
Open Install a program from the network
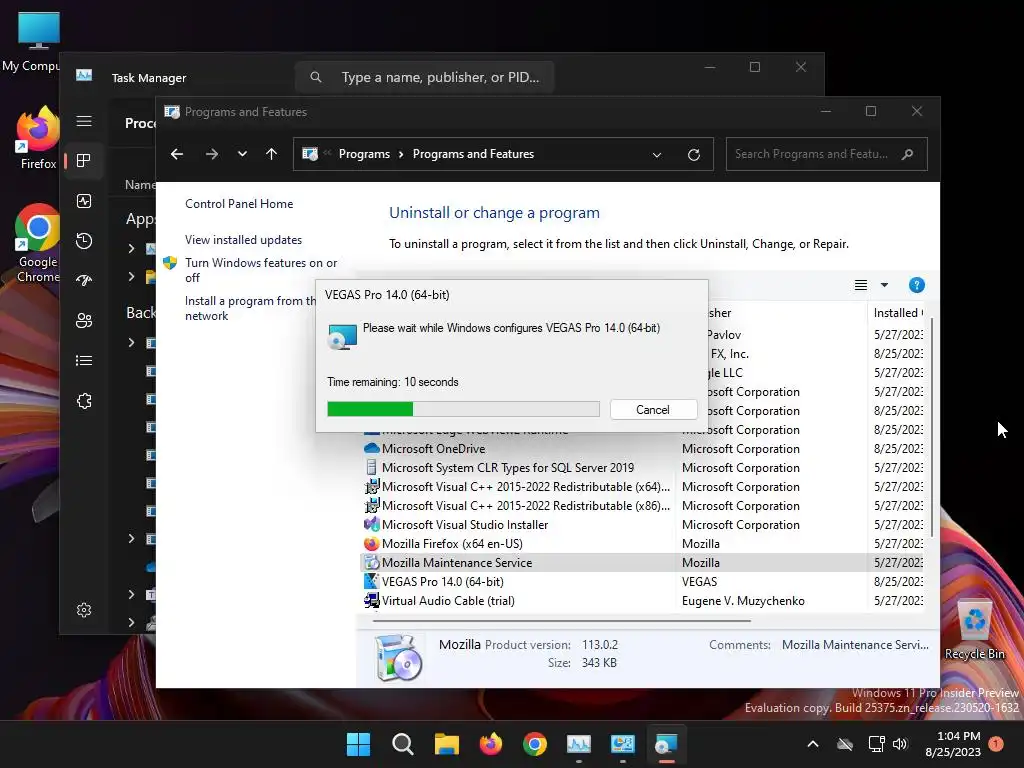(x=250, y=308)
